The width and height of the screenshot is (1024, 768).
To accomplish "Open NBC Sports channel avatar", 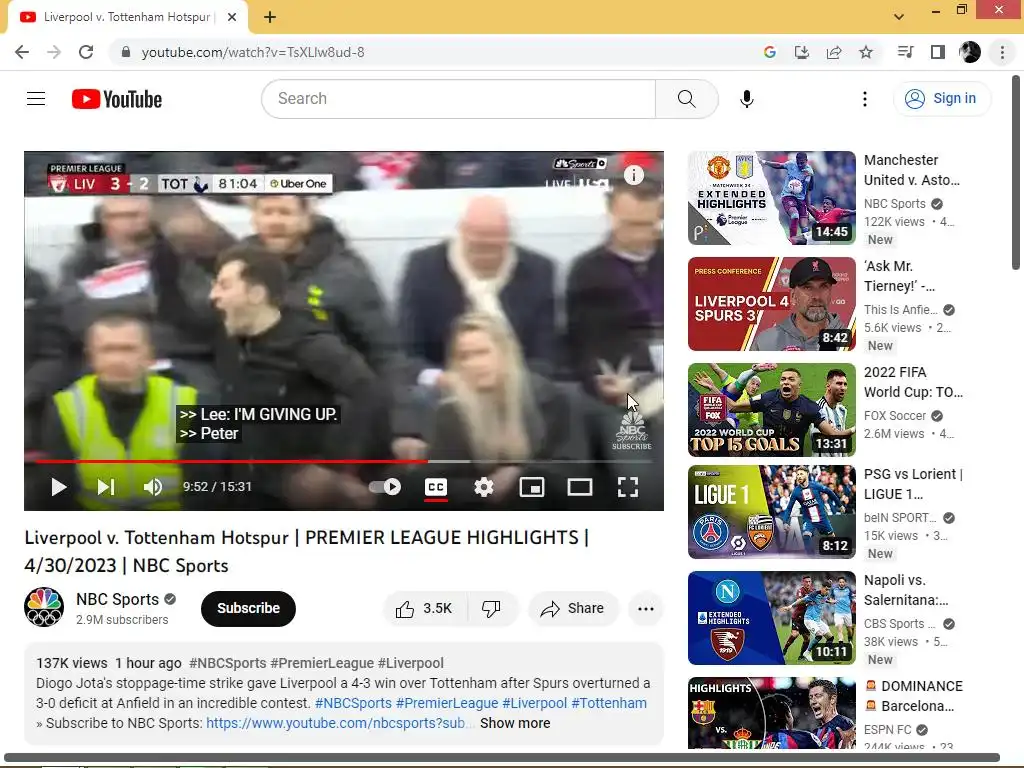I will (x=44, y=607).
